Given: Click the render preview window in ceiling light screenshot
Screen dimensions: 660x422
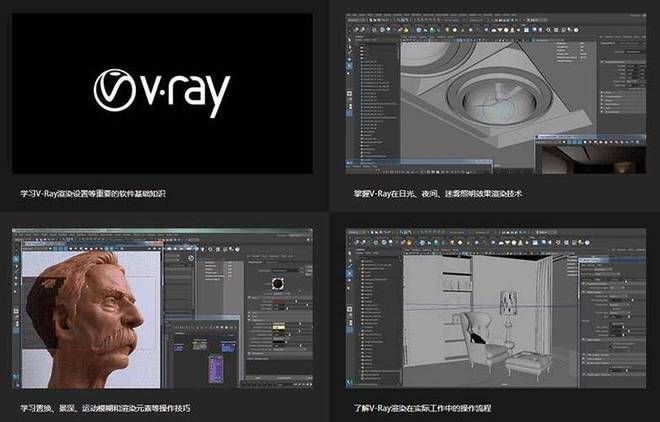Looking at the screenshot, I should (591, 155).
